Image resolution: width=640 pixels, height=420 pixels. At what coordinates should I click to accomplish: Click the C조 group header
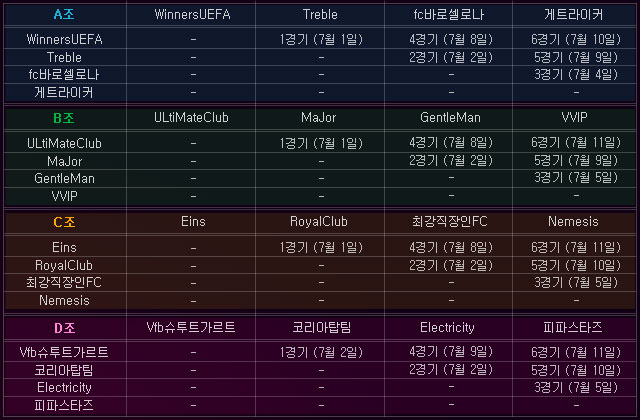[64, 221]
